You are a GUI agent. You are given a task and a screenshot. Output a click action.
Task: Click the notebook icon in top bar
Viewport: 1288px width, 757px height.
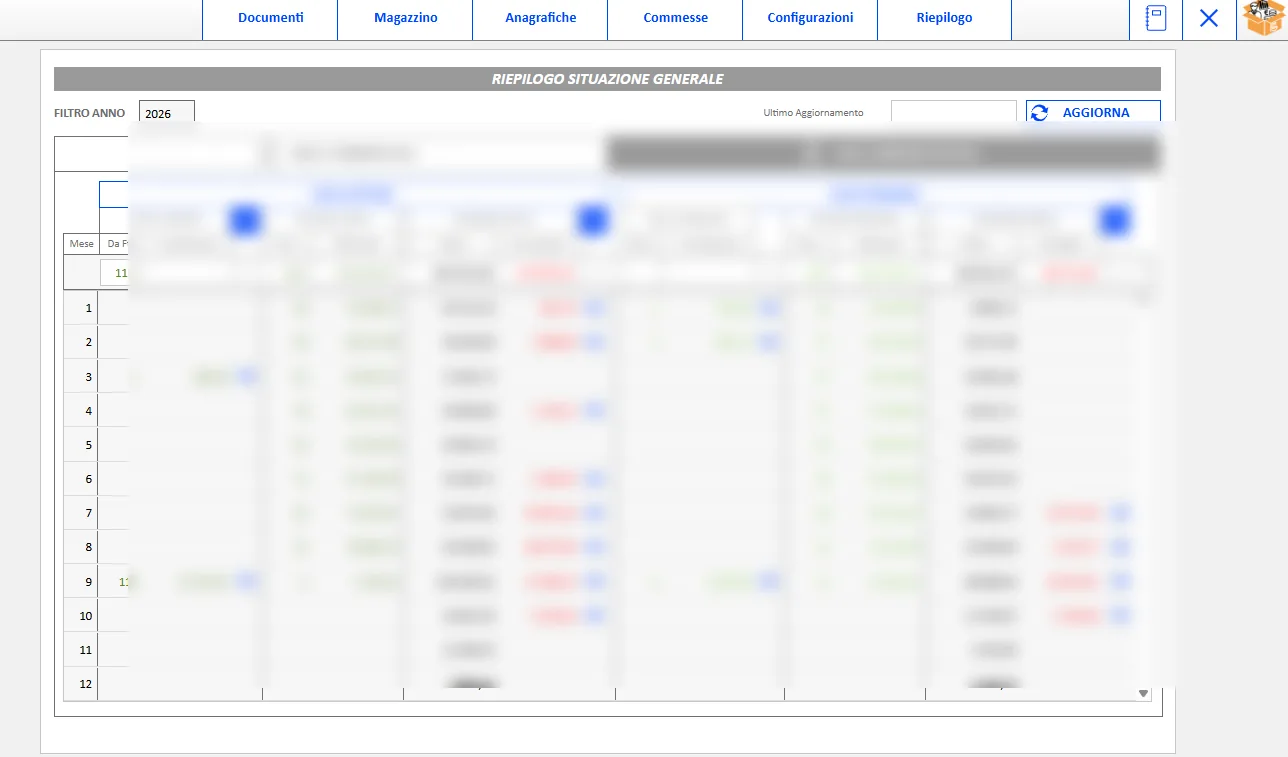point(1156,19)
